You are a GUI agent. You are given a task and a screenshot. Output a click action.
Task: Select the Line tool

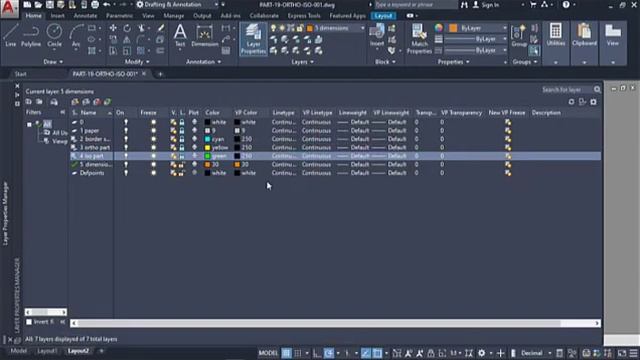click(11, 35)
